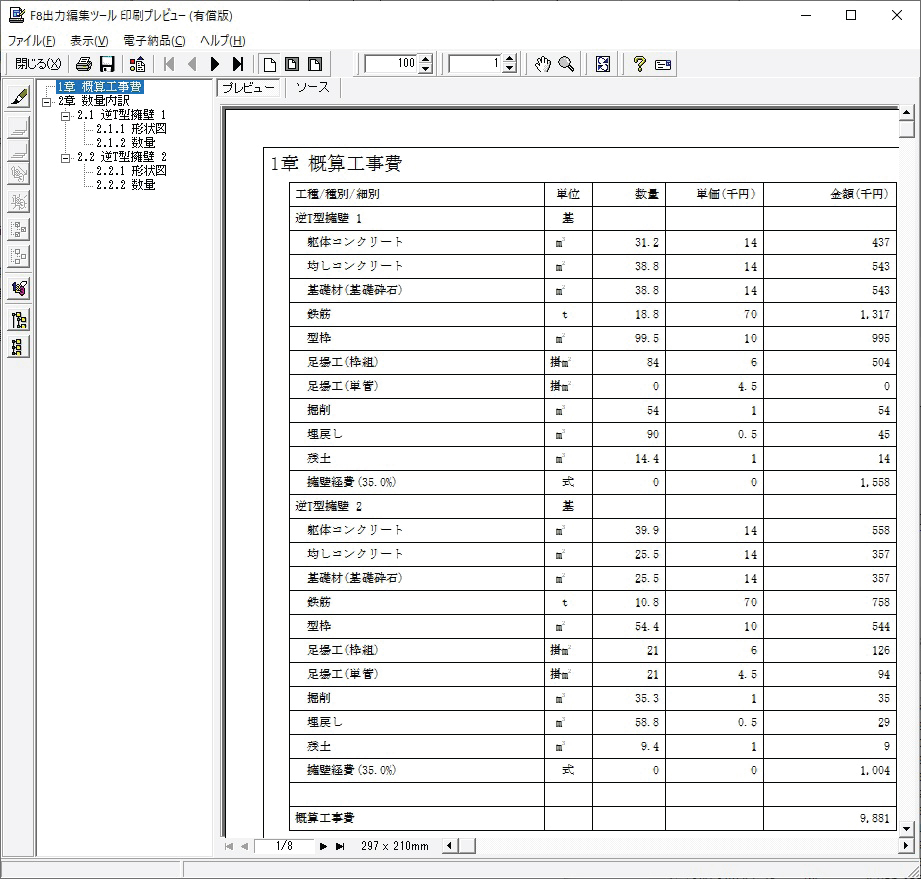This screenshot has width=921, height=879.
Task: Click the pen icon in the left sidebar
Action: pos(19,96)
